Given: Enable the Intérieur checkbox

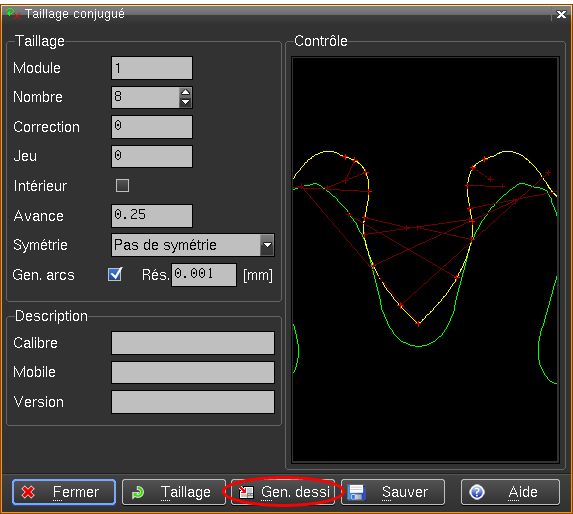Looking at the screenshot, I should click(x=122, y=186).
